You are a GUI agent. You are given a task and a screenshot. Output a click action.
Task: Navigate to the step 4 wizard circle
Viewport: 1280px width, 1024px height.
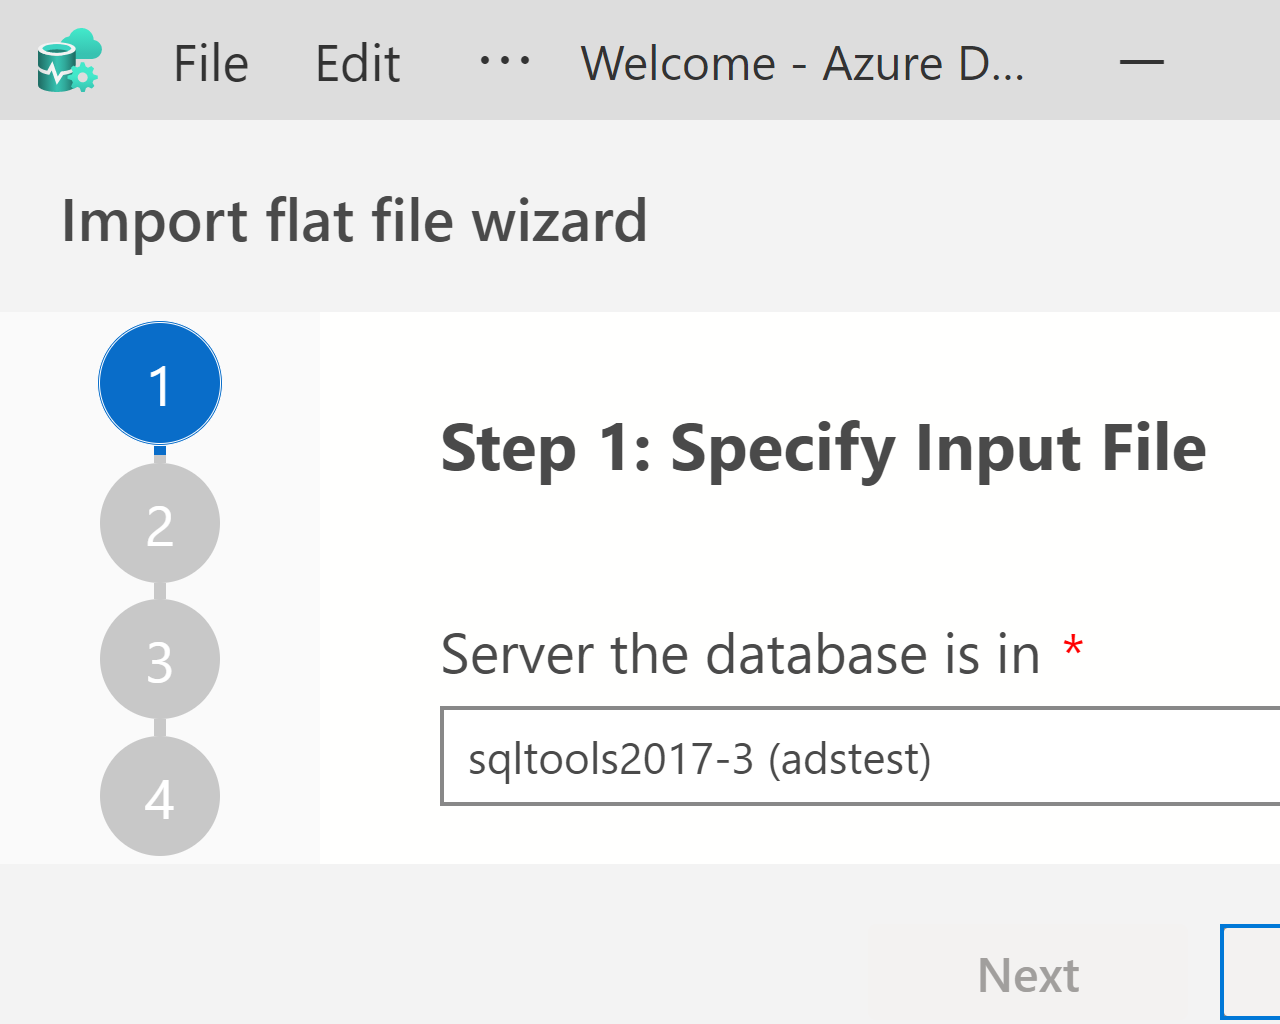click(159, 795)
